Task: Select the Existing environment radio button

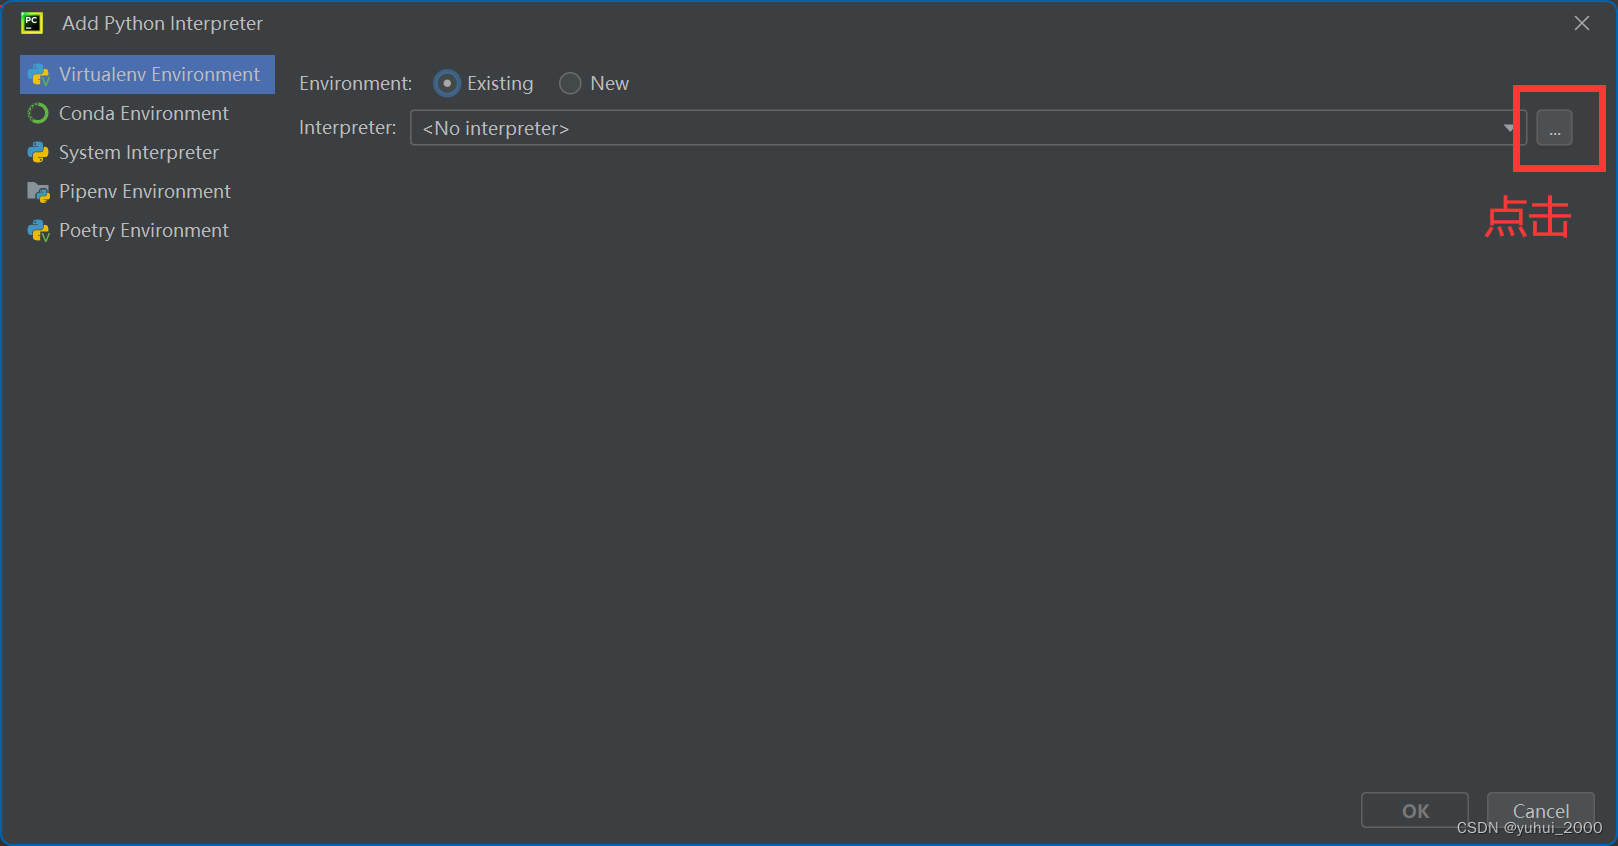Action: [x=447, y=83]
